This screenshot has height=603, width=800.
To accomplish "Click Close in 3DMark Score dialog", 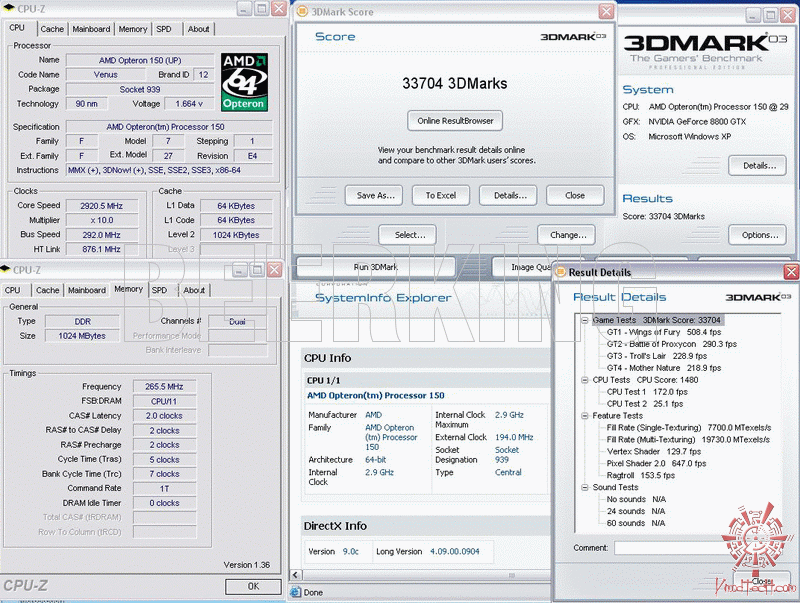I will click(x=575, y=195).
